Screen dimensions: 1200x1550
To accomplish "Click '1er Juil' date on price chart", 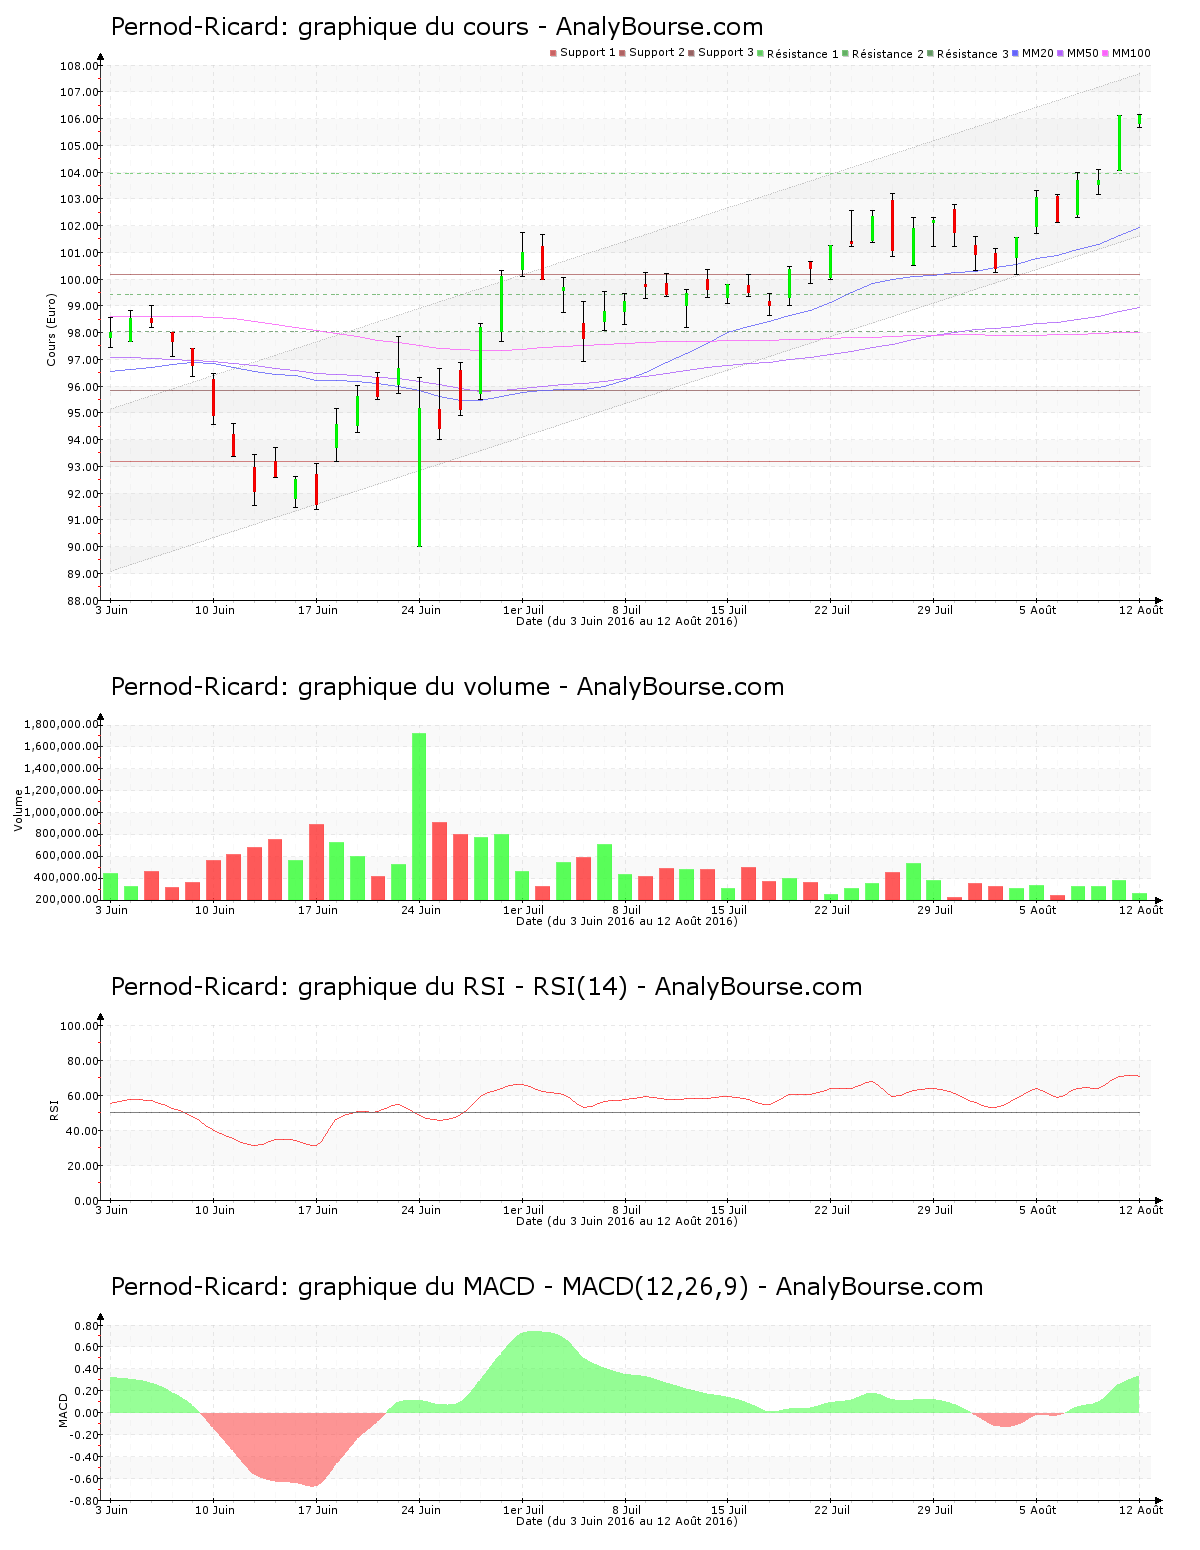I will (x=523, y=610).
